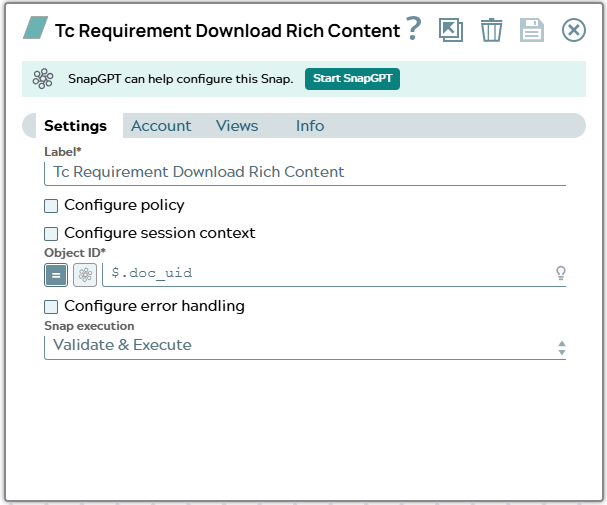The height and width of the screenshot is (505, 607).
Task: Open the Views tab
Action: (237, 126)
